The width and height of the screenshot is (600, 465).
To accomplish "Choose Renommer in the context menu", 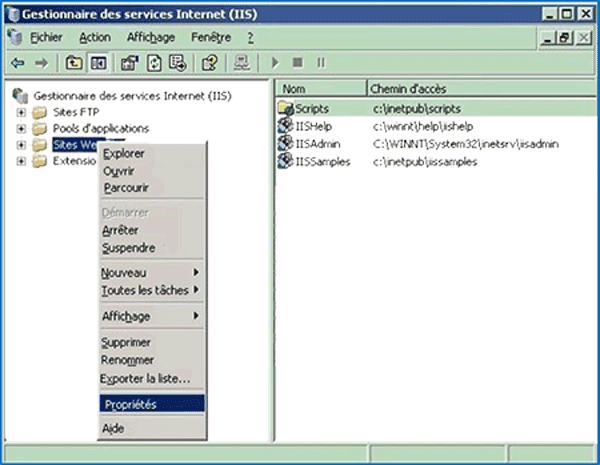I will tap(152, 360).
